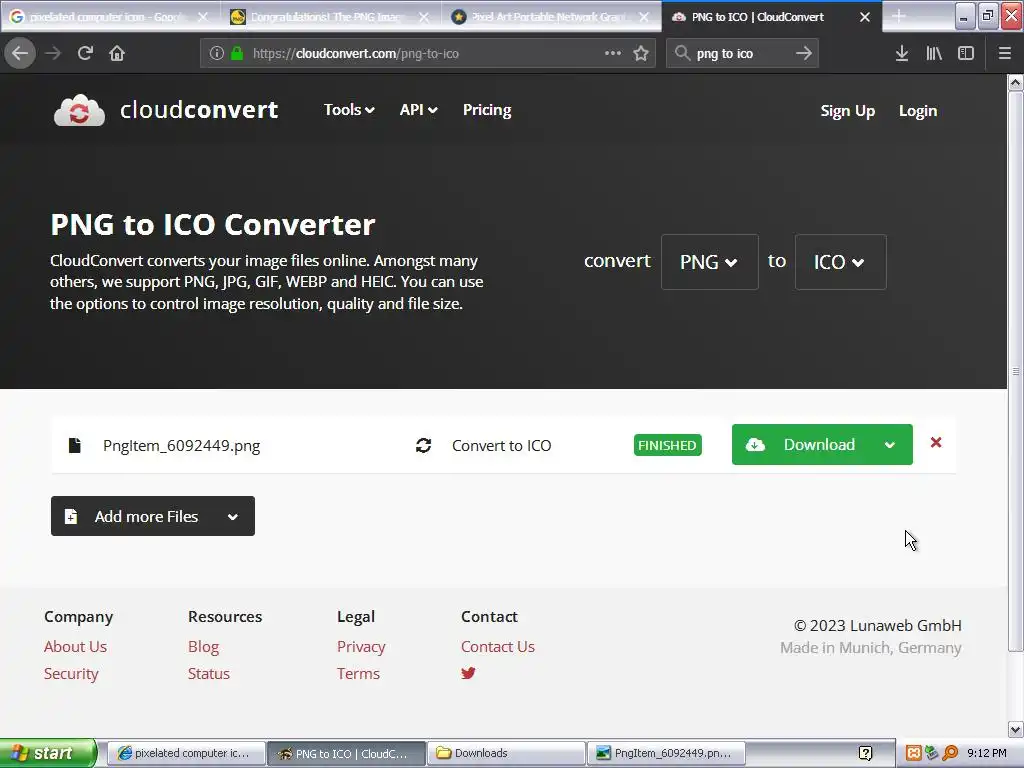The image size is (1024, 768).
Task: Click the search magnifier icon
Action: pyautogui.click(x=682, y=53)
